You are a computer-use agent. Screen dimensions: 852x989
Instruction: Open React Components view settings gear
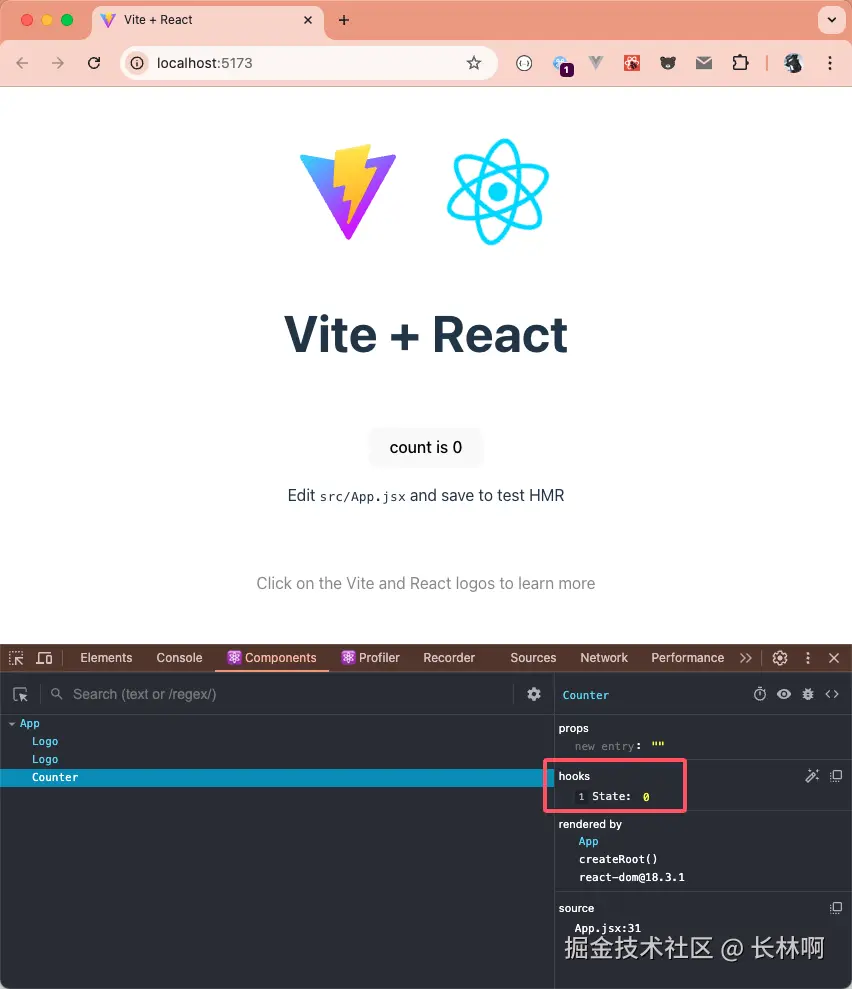pos(534,694)
